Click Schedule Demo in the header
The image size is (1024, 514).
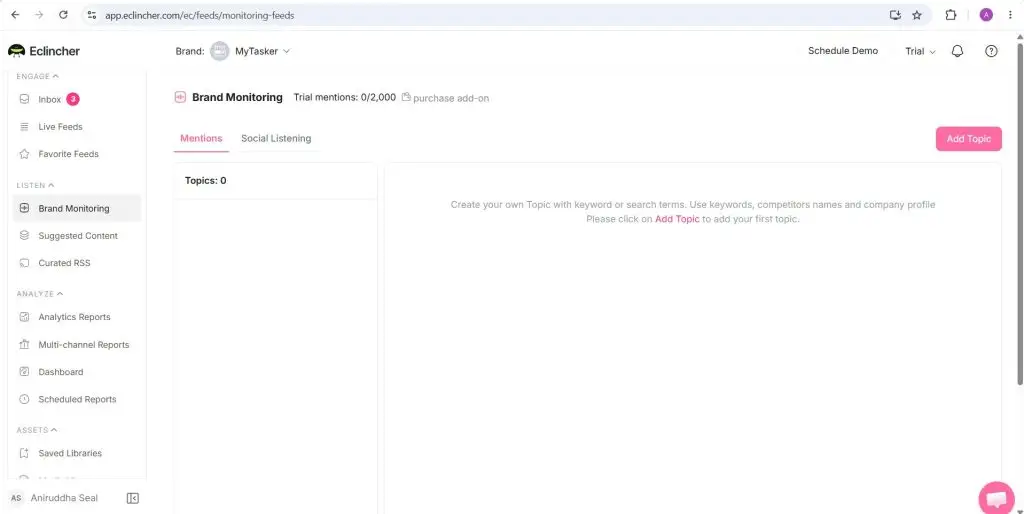[x=842, y=51]
